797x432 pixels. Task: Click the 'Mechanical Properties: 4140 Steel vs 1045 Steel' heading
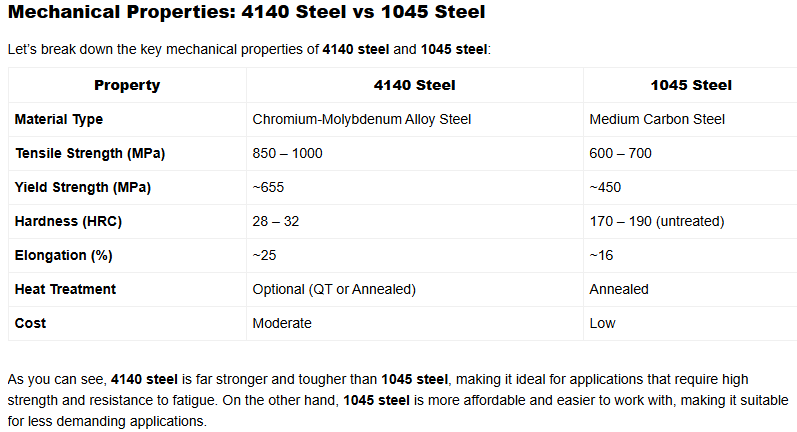[x=244, y=15]
